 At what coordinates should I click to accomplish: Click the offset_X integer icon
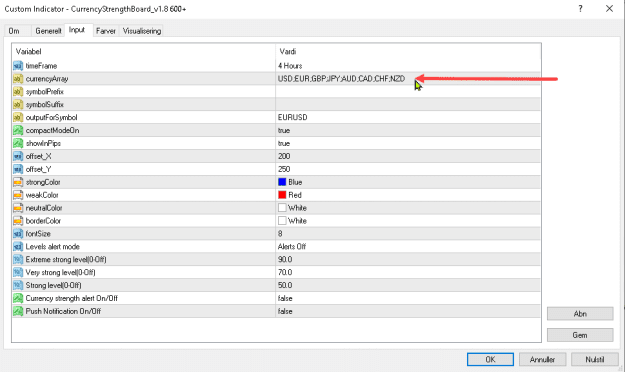18,156
